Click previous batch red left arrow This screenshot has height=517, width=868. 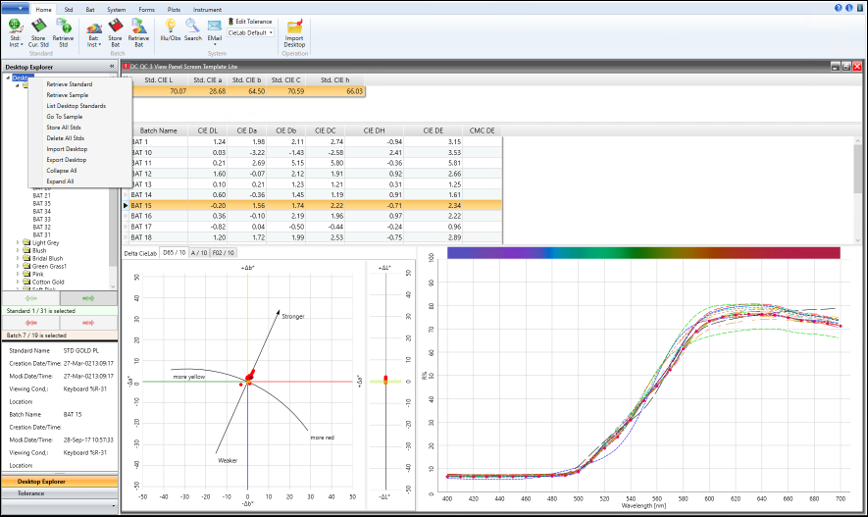[31, 323]
